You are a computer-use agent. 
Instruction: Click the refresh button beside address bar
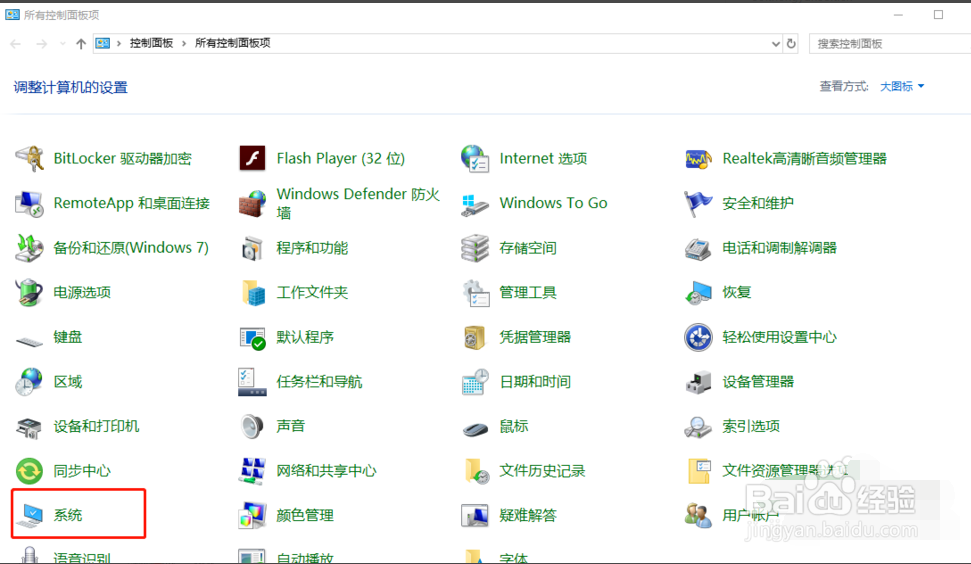(791, 43)
